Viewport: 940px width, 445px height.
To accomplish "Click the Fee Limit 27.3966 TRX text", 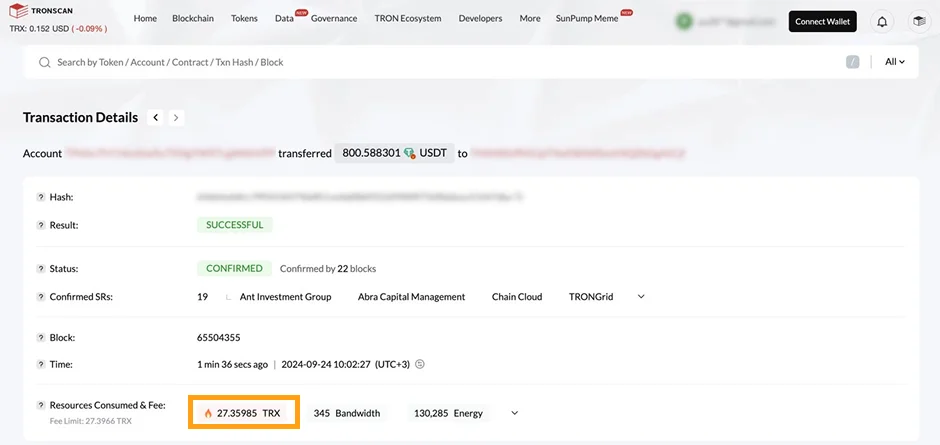I will click(91, 421).
